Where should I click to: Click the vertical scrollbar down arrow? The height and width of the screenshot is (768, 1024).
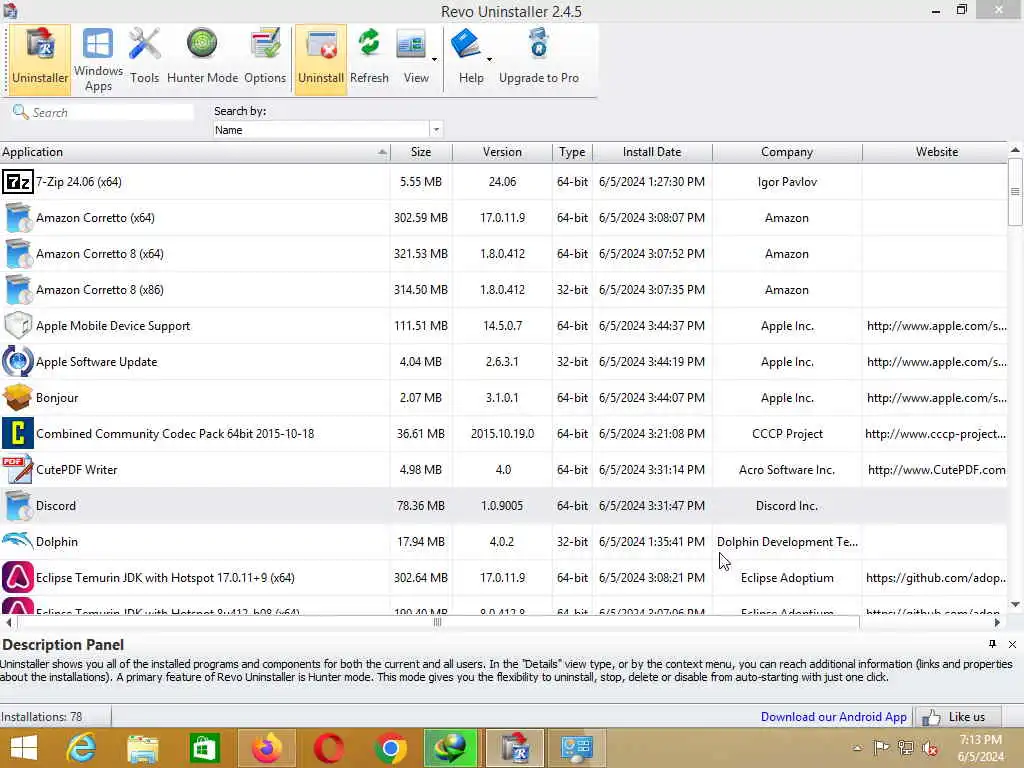point(1016,605)
